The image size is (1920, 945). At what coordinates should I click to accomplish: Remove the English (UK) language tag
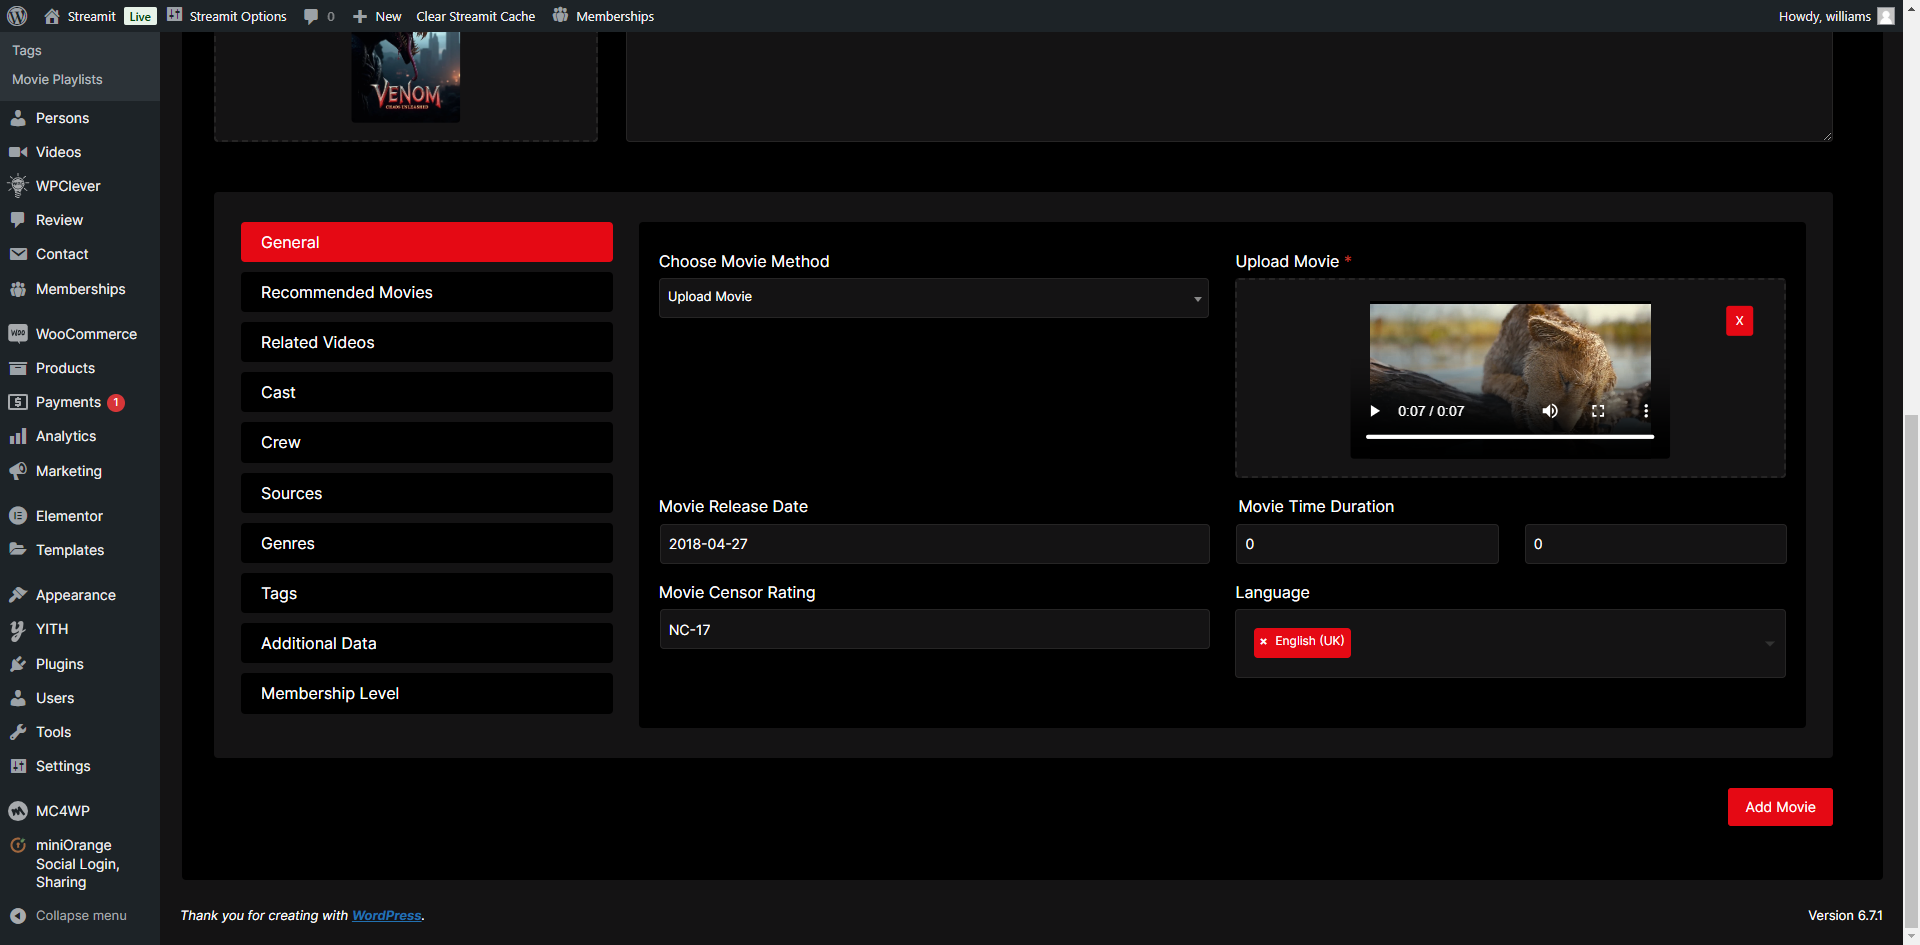tap(1264, 642)
